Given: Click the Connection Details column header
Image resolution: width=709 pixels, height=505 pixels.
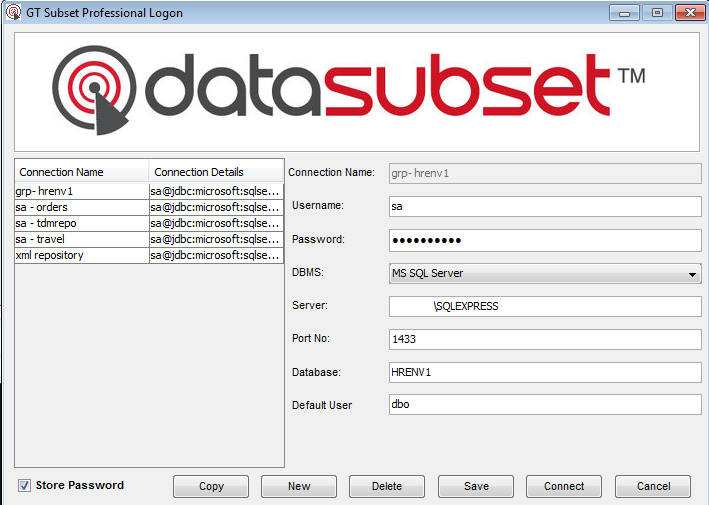Looking at the screenshot, I should (x=216, y=172).
